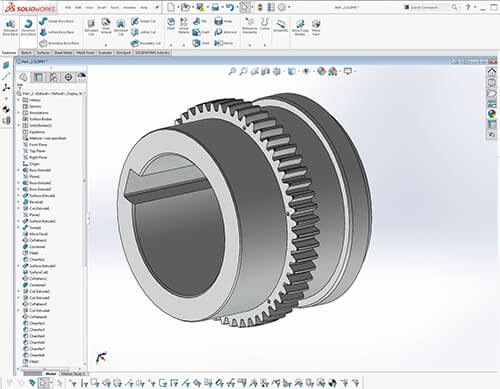Open the Options gear button
500x389 pixels.
[282, 7]
